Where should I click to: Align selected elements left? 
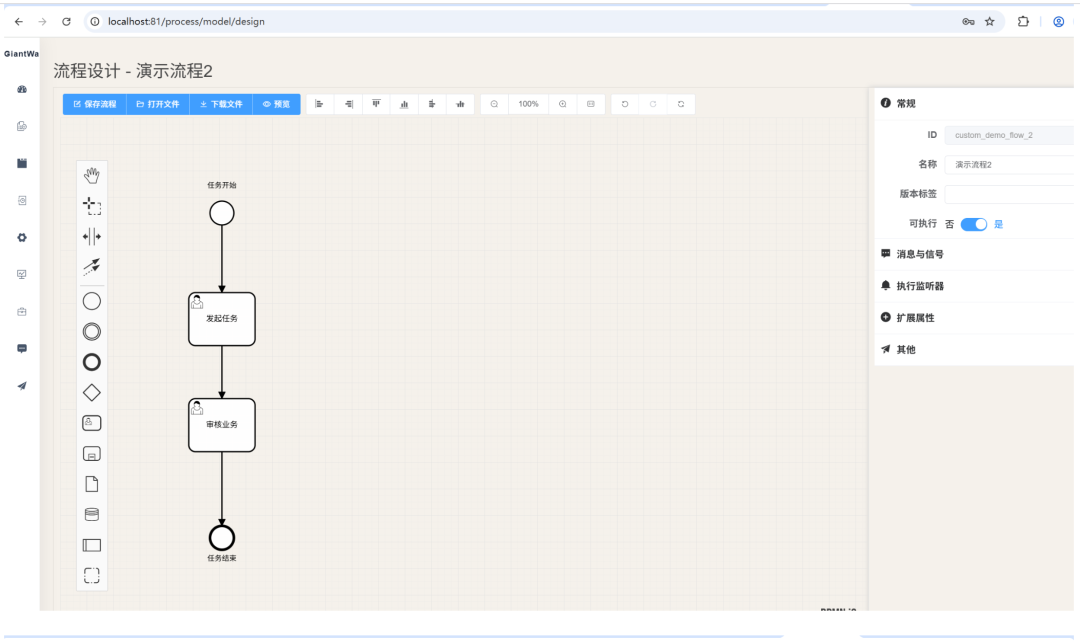coord(320,104)
